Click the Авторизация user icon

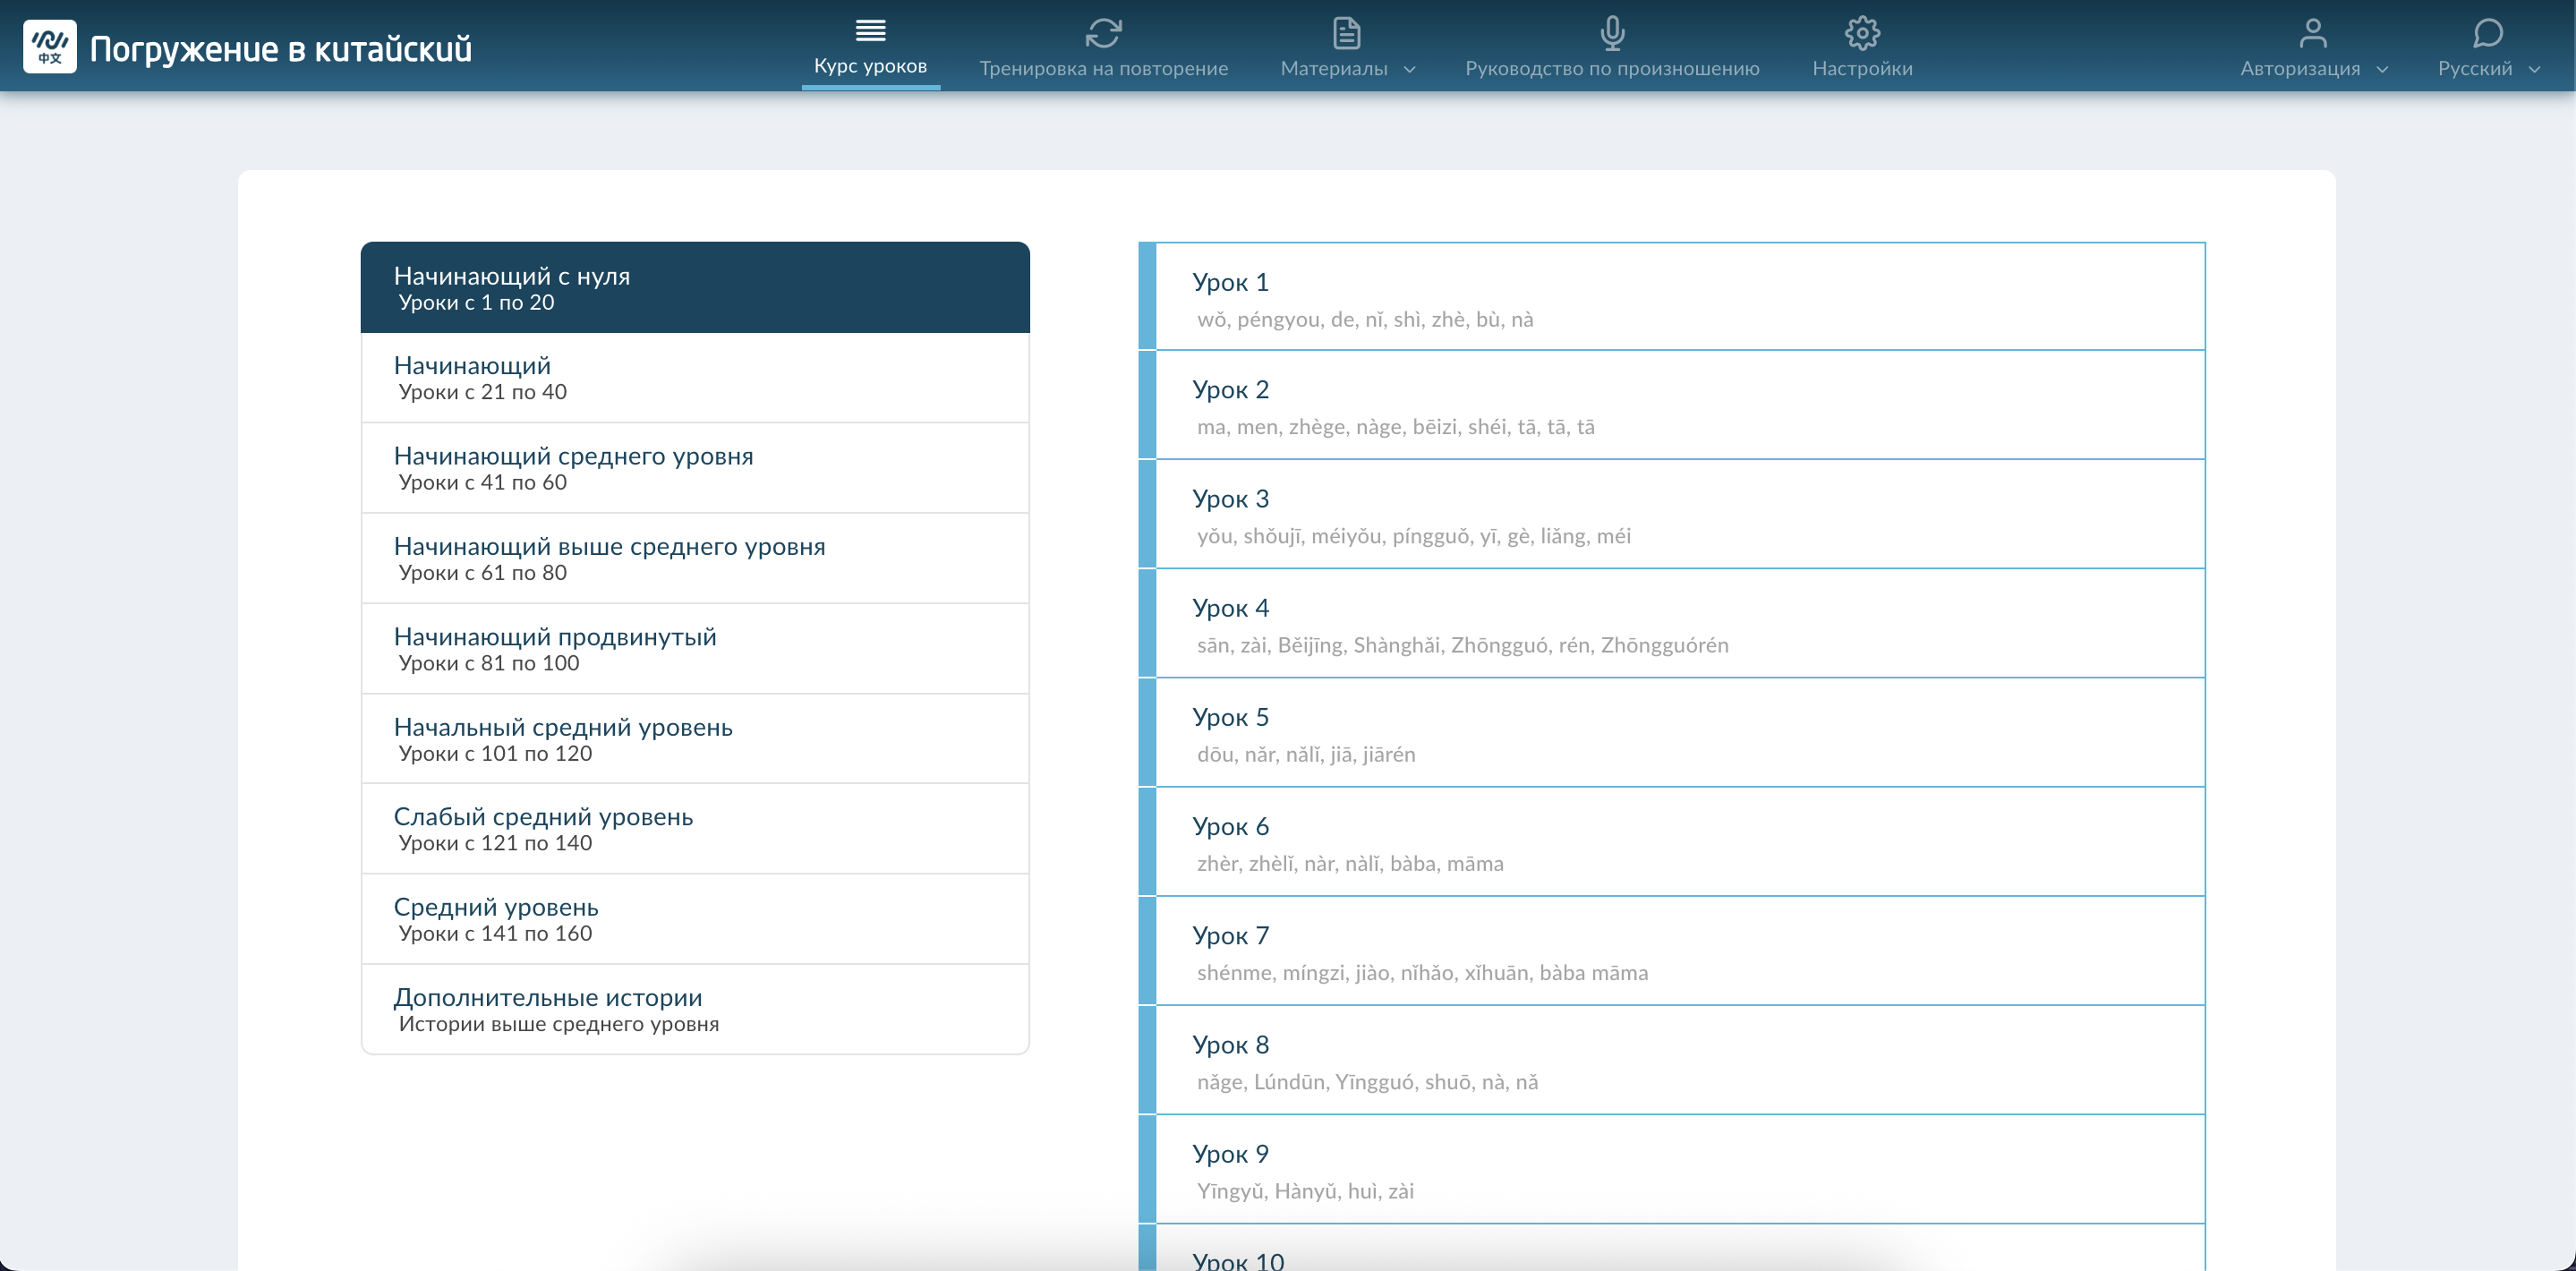click(x=2312, y=33)
